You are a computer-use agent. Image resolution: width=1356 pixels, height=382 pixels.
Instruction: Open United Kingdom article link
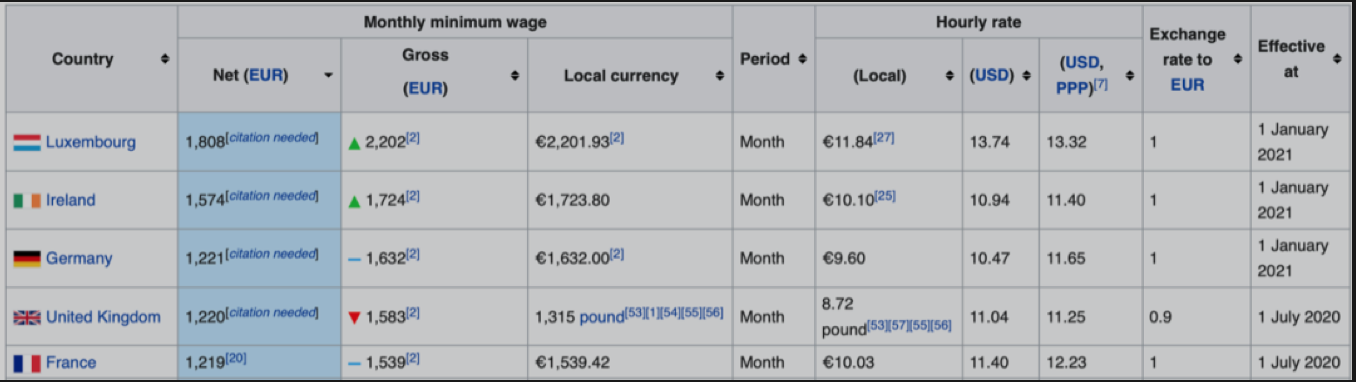click(x=103, y=317)
